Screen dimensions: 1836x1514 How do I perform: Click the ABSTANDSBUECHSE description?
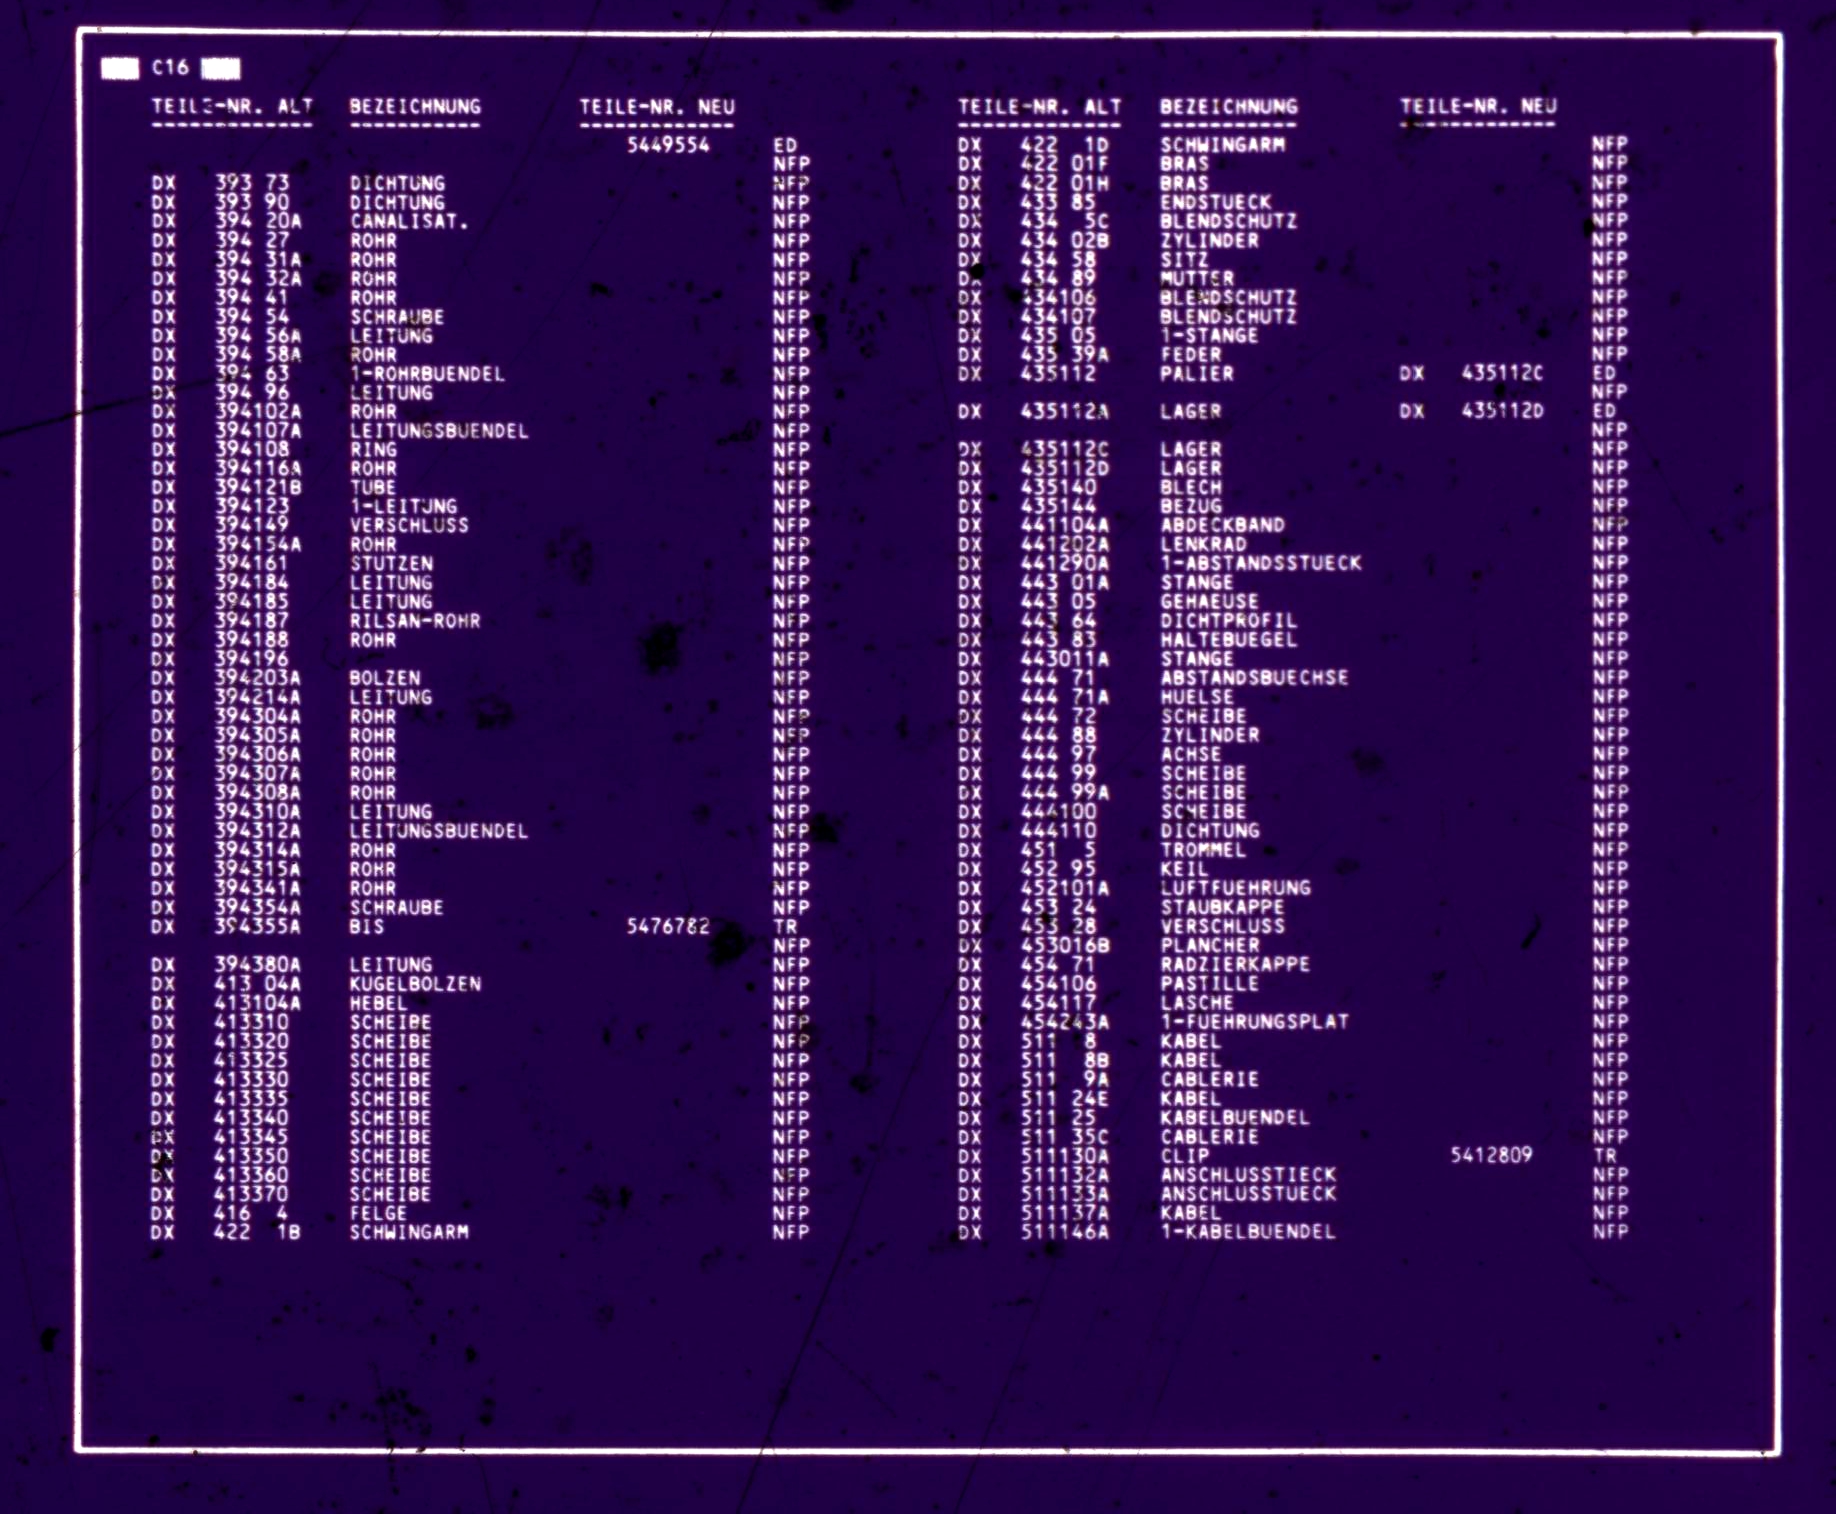1254,678
